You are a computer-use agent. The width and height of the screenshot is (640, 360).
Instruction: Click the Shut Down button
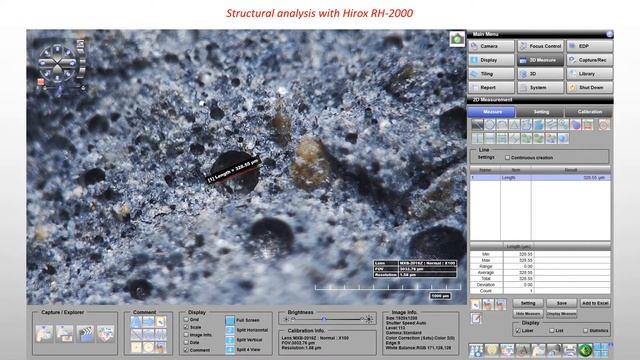590,87
